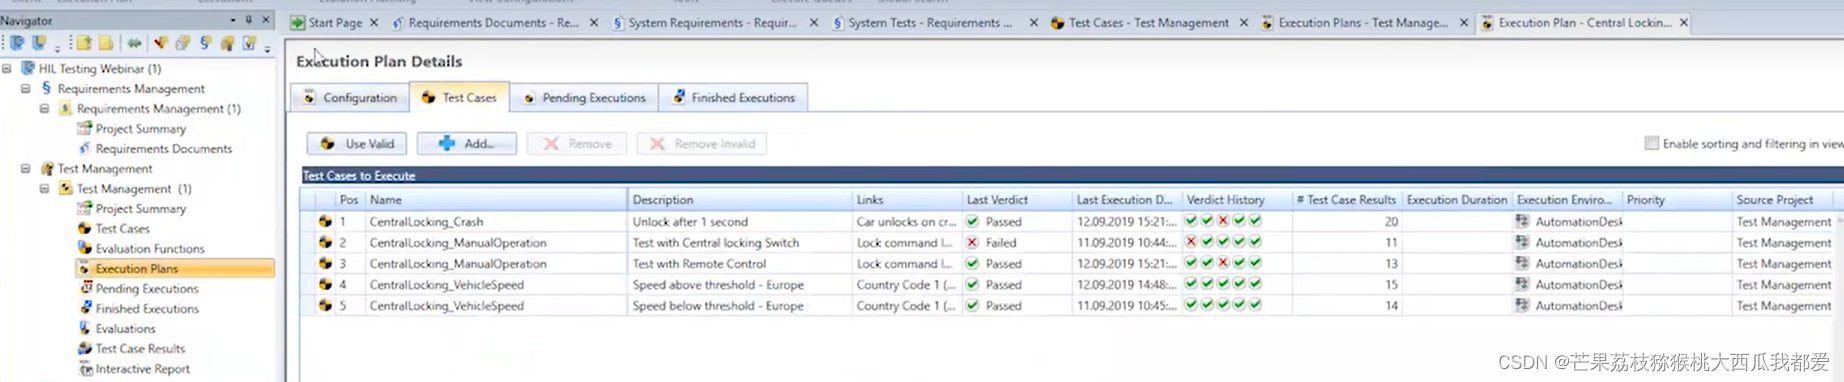Image resolution: width=1844 pixels, height=382 pixels.
Task: Open Finished Executions tab in plan details
Action: (733, 98)
